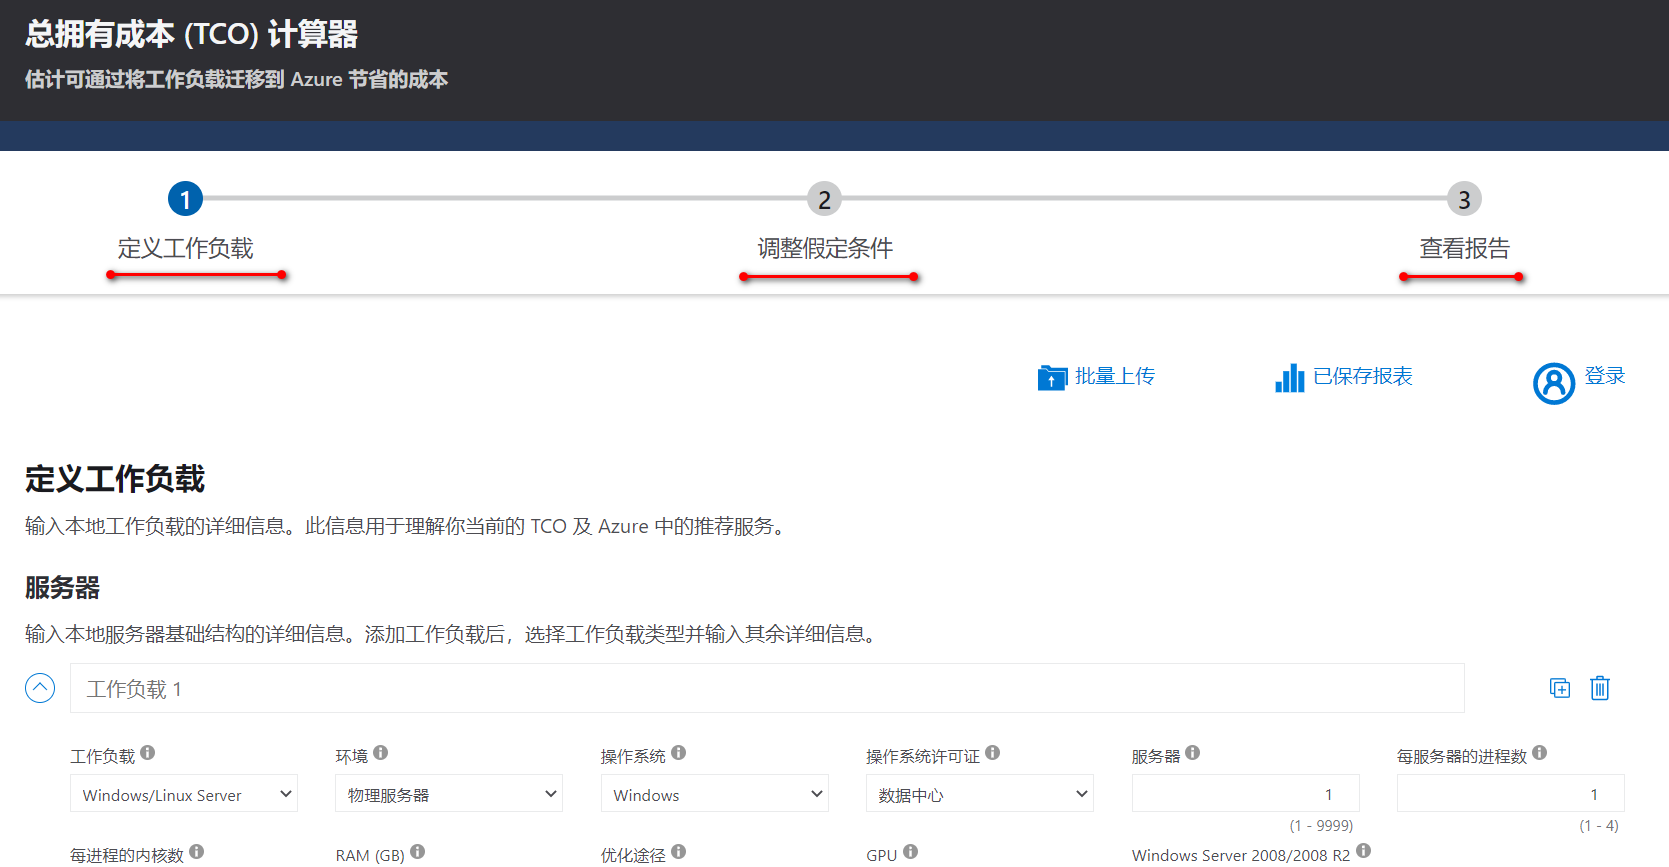Delete workload 1 with the trash icon
This screenshot has width=1669, height=867.
(x=1600, y=688)
